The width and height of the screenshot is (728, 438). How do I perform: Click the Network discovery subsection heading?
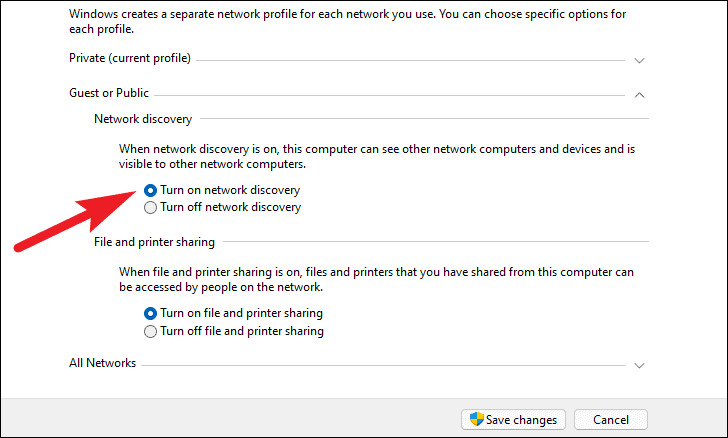click(x=143, y=119)
